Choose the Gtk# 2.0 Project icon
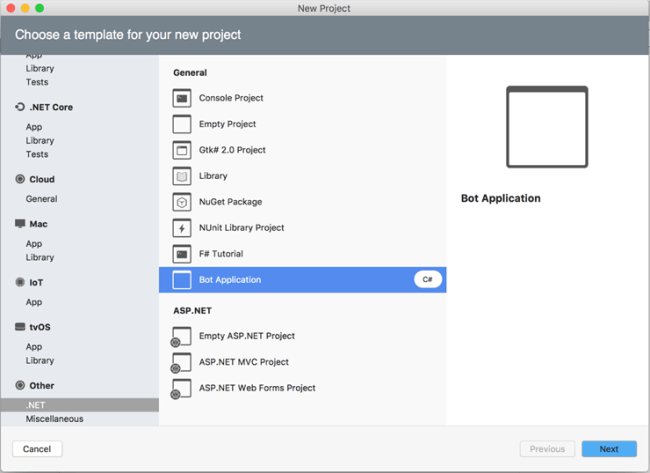The height and width of the screenshot is (473, 650). [x=182, y=150]
